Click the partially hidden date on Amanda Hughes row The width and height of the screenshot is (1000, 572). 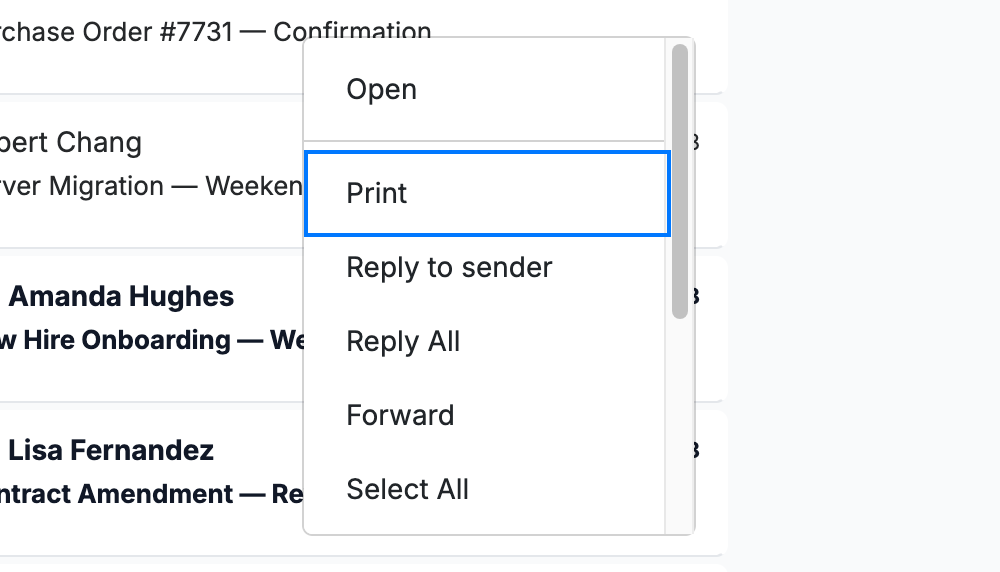pyautogui.click(x=697, y=297)
